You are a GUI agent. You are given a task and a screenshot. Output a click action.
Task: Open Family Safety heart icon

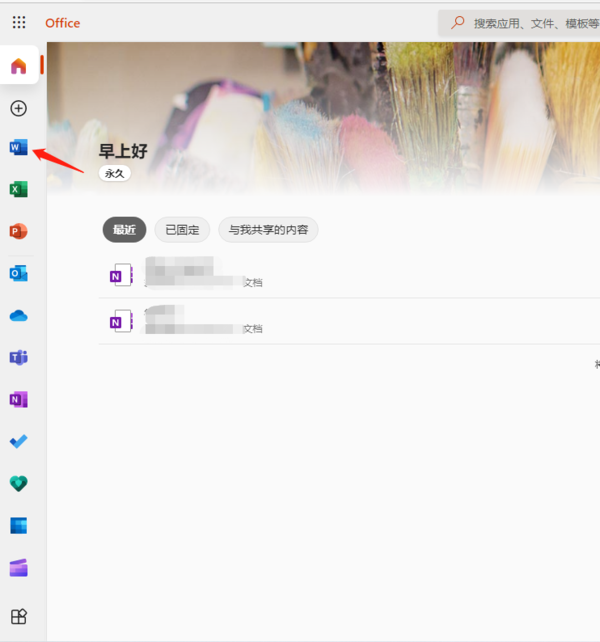[x=18, y=484]
